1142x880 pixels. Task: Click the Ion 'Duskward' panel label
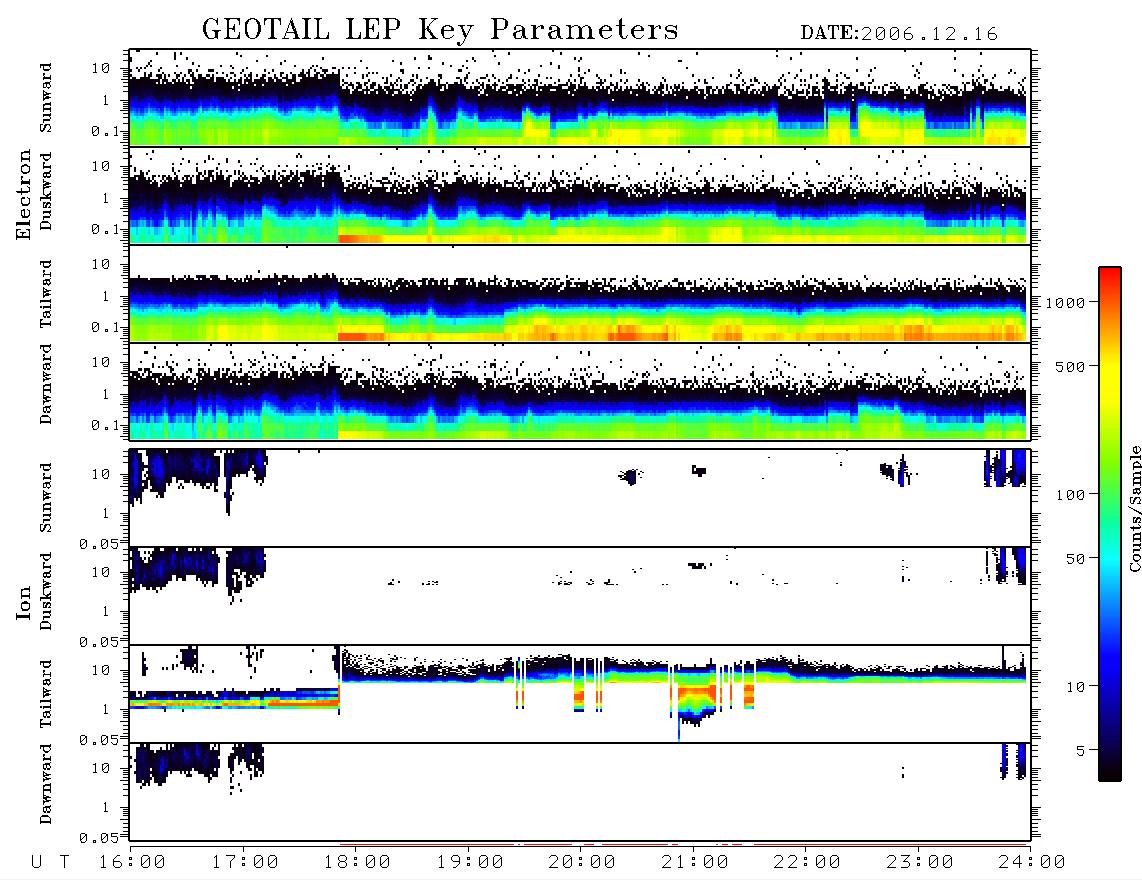tap(46, 591)
